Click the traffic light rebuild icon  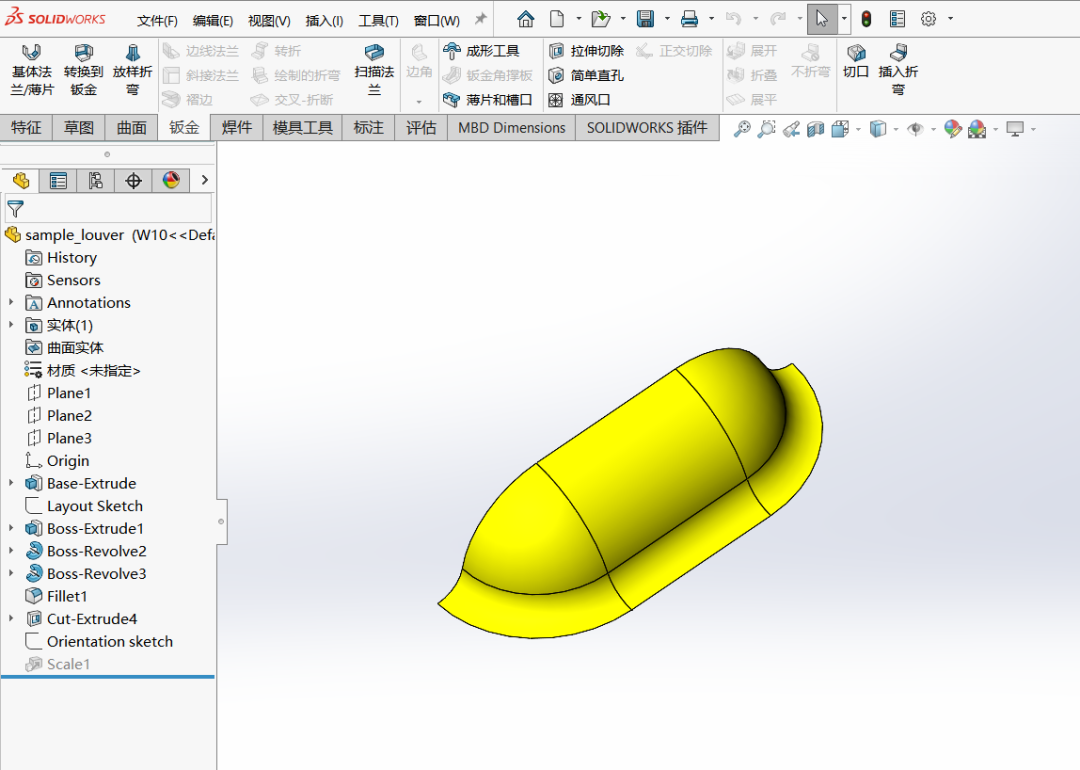point(866,19)
